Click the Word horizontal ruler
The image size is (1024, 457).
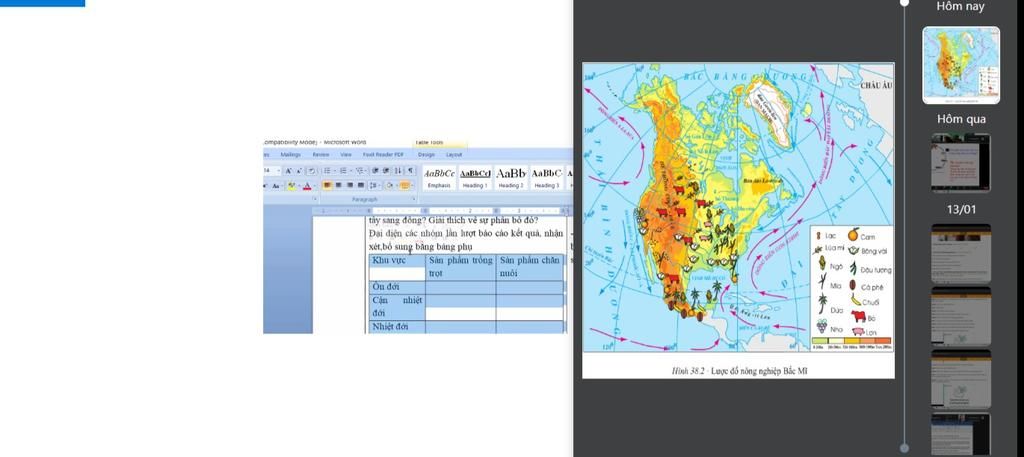point(440,211)
